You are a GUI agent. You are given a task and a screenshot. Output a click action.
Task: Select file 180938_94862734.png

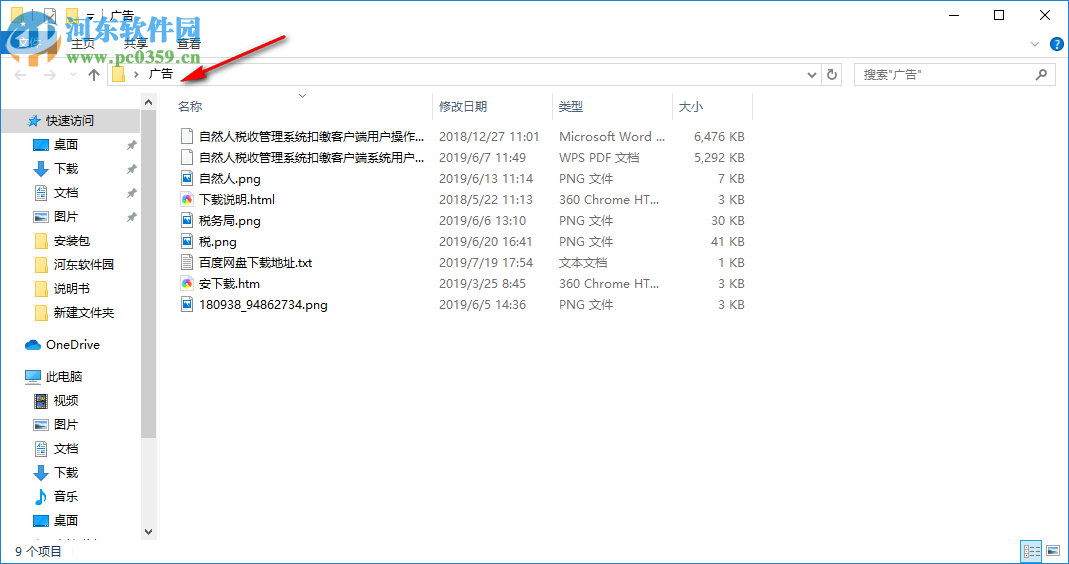tap(263, 305)
